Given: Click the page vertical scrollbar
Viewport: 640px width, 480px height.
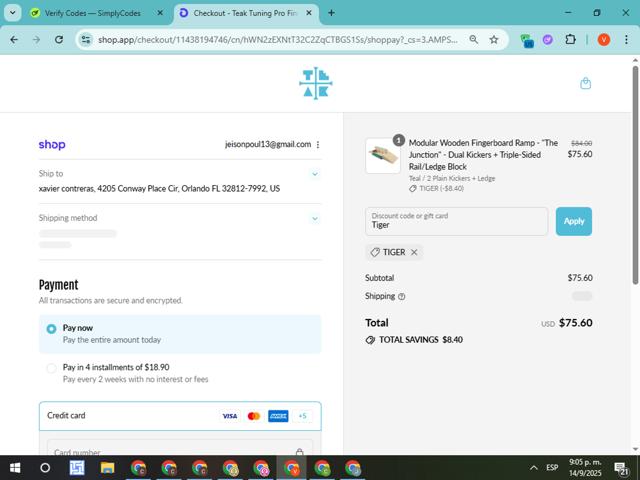Looking at the screenshot, I should point(635,176).
